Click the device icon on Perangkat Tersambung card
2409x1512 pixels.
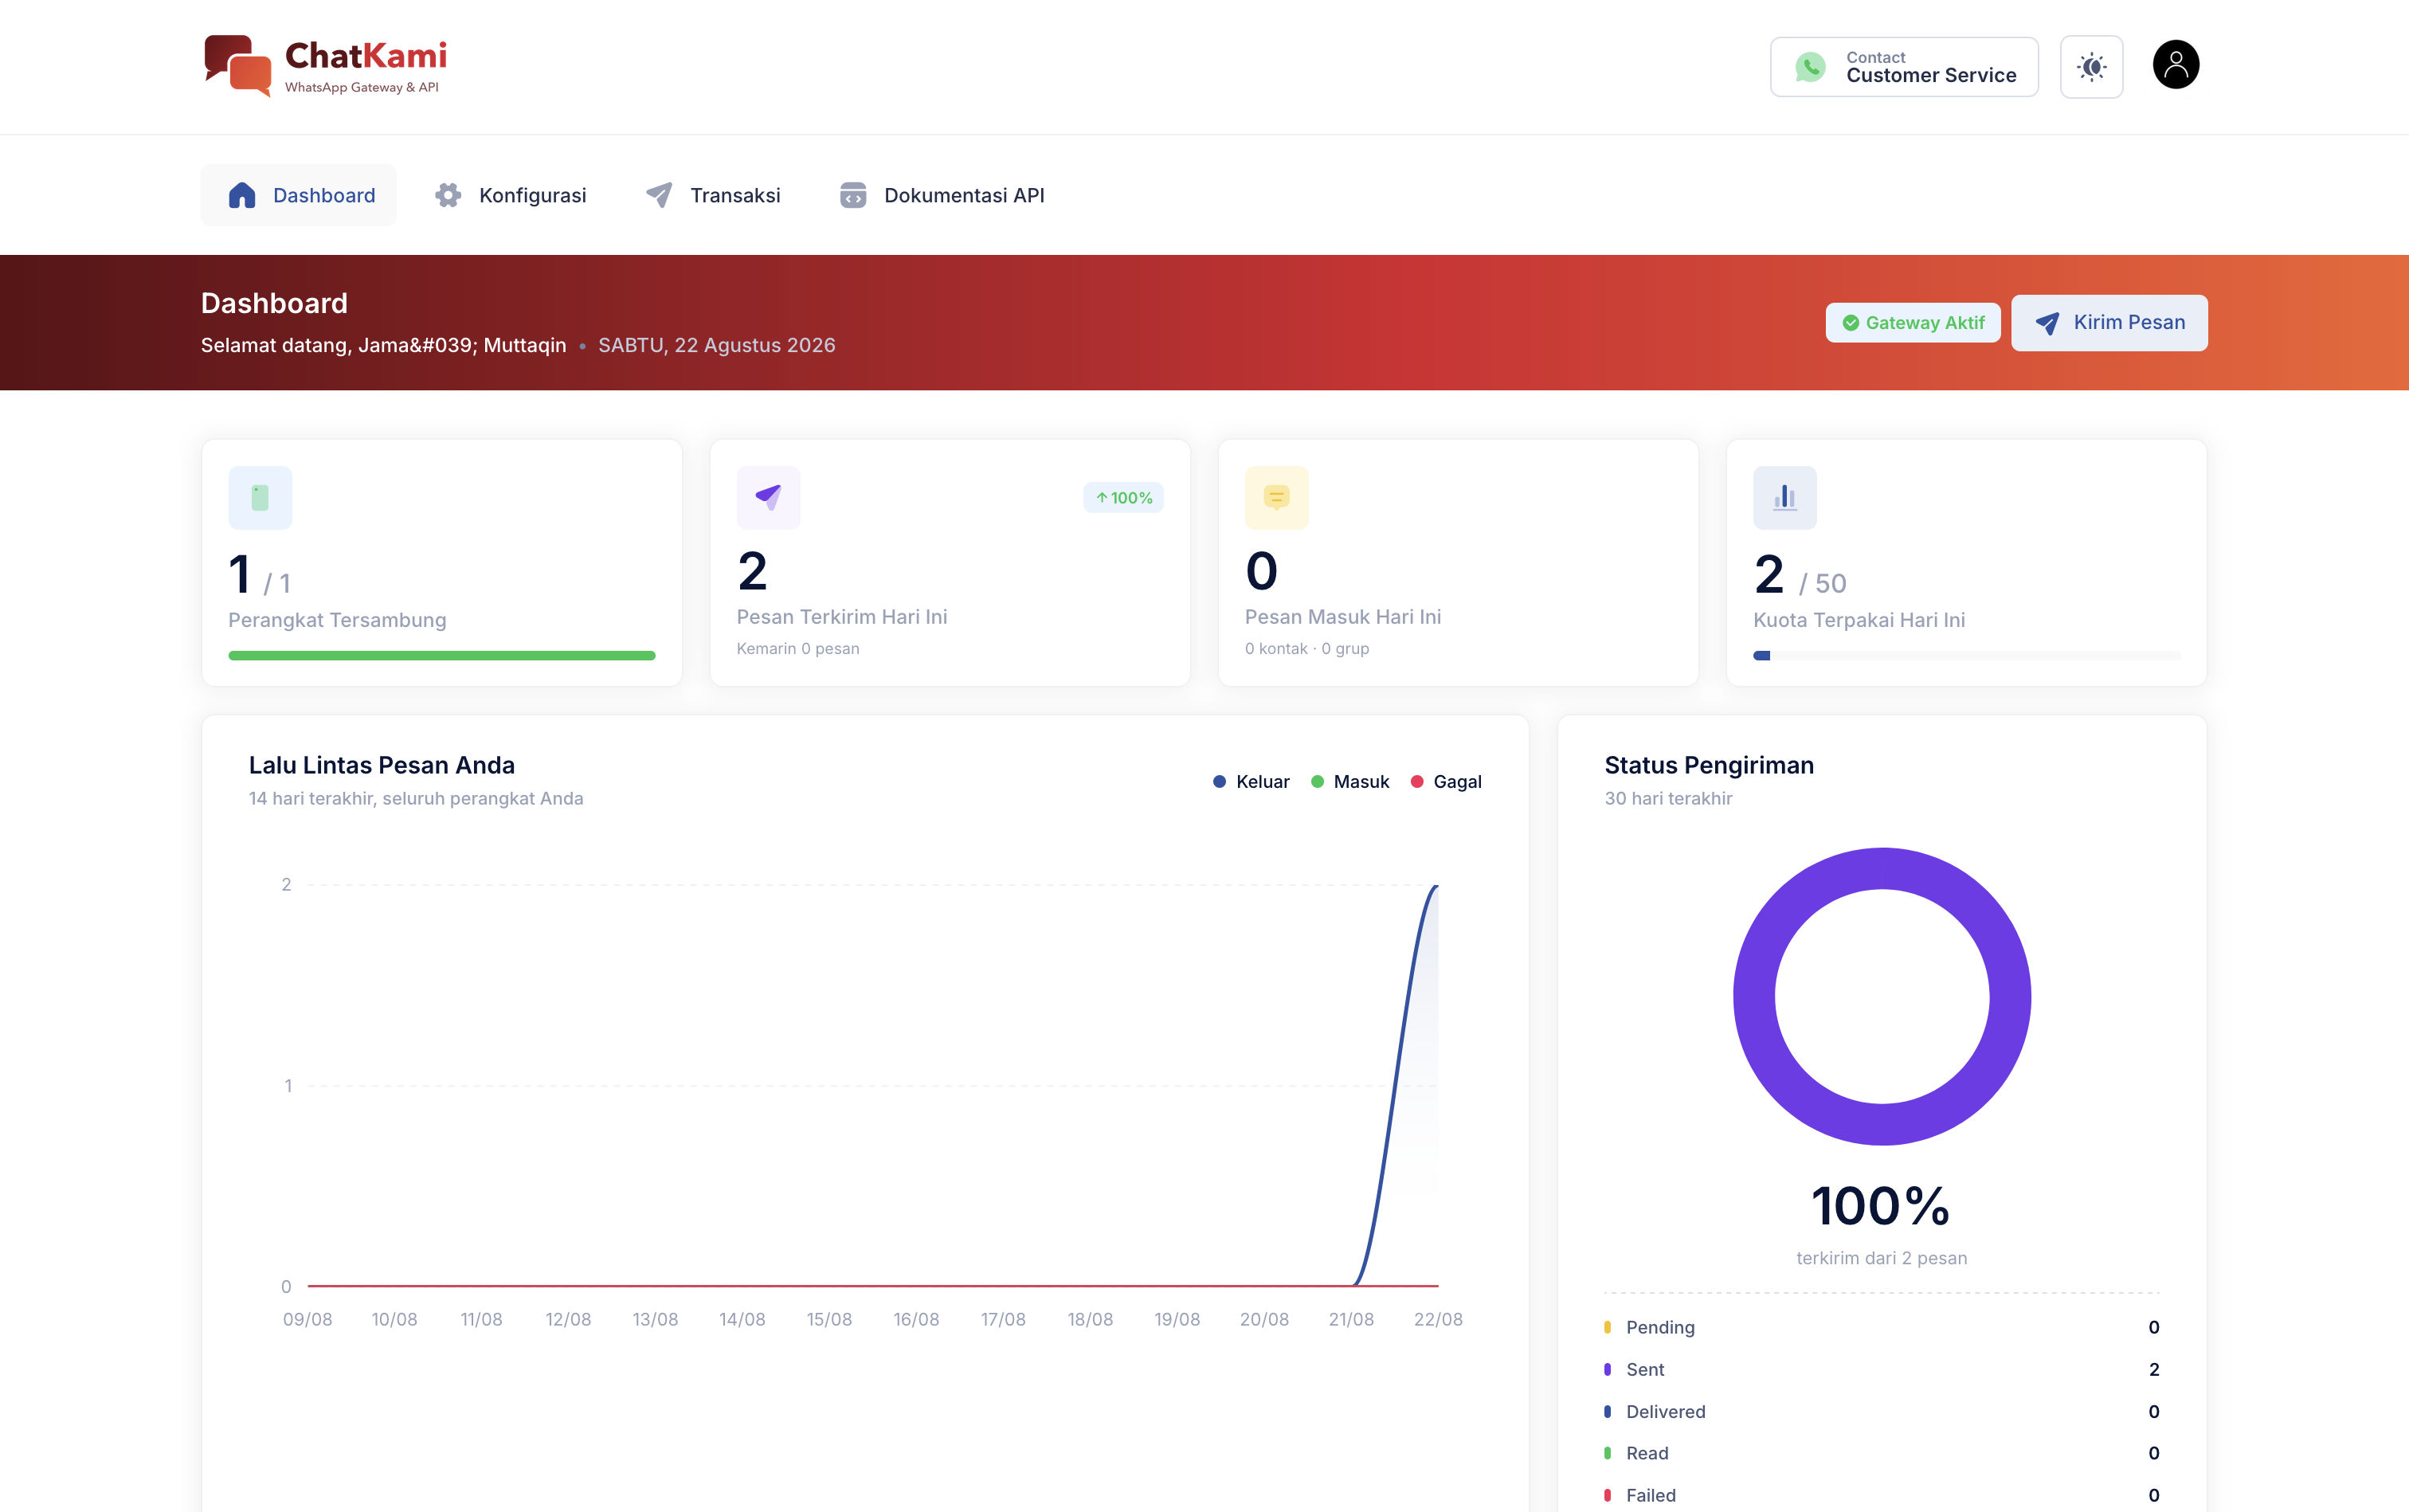[x=260, y=498]
